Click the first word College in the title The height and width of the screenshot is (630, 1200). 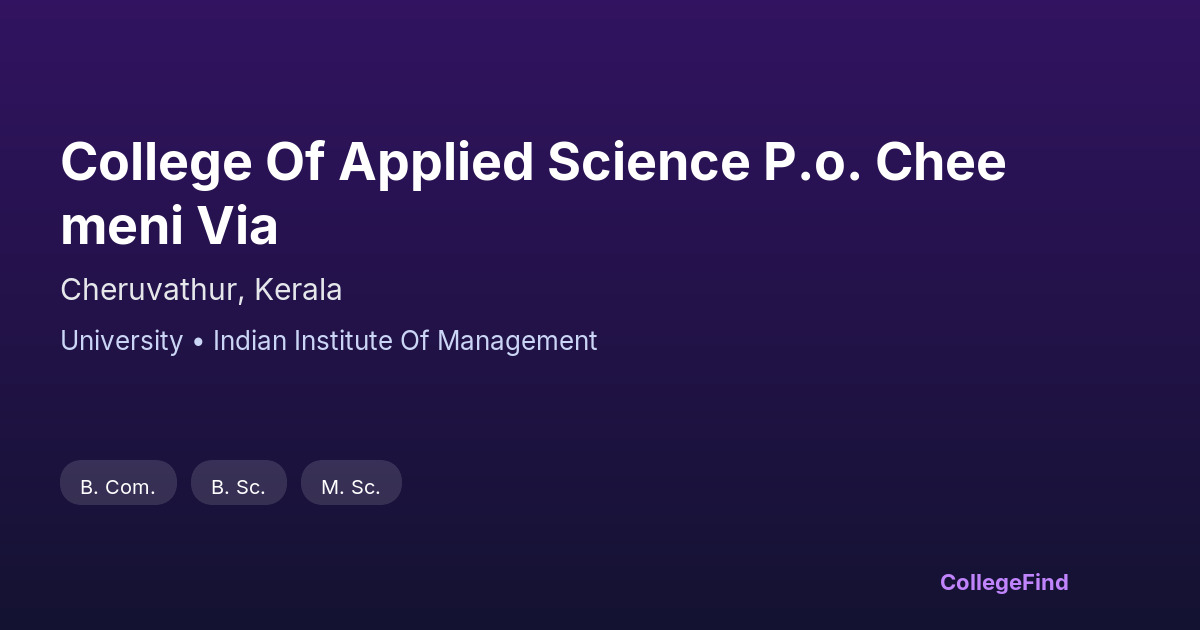158,162
